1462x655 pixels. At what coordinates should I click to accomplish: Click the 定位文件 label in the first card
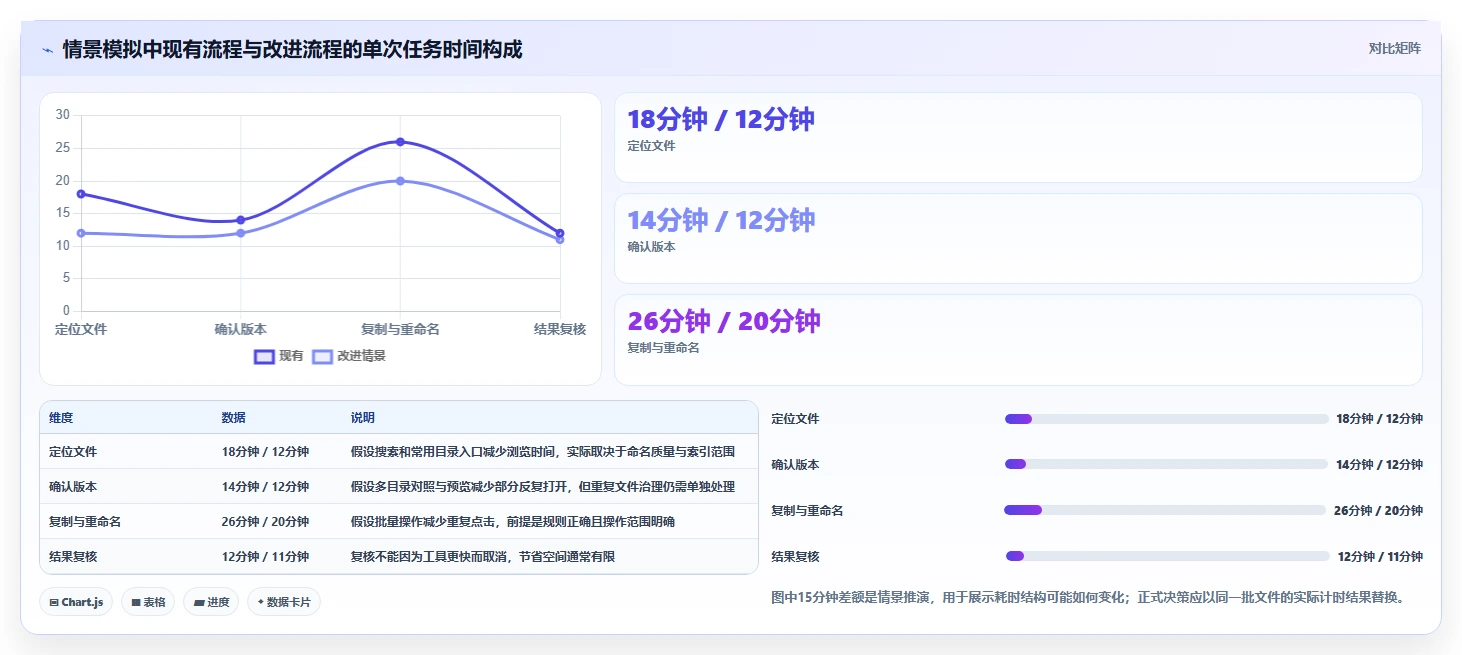tap(651, 146)
